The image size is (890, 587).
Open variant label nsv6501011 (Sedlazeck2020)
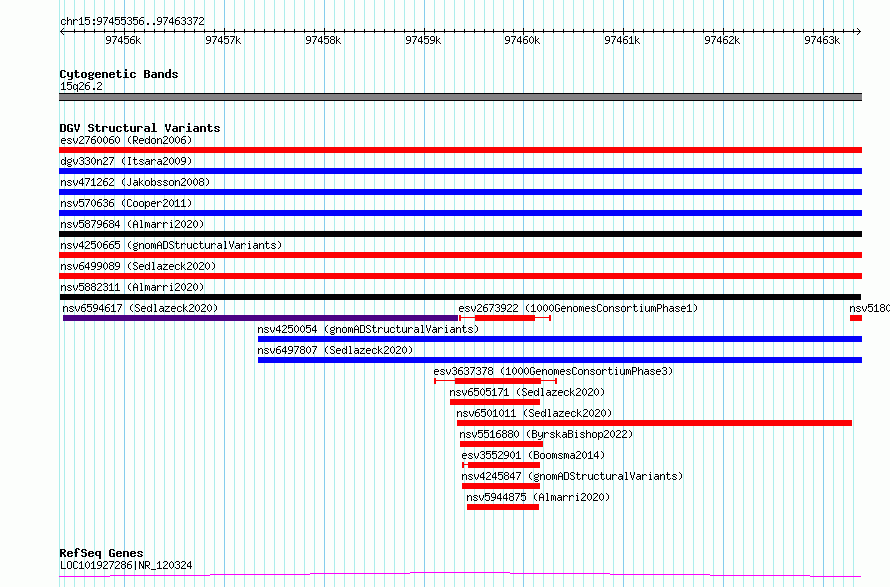535,413
